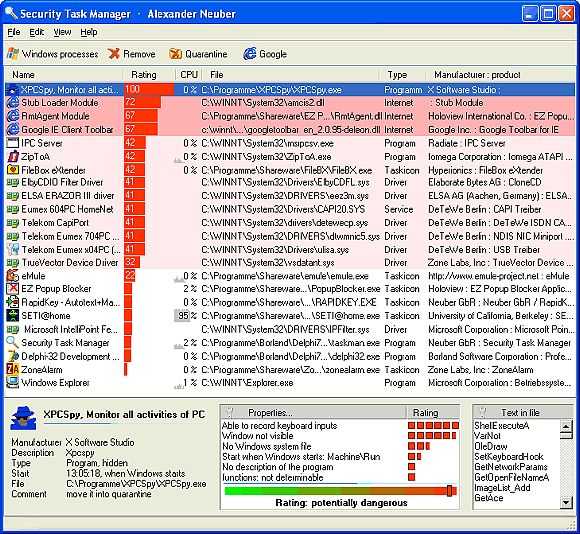Click the Google toolbar button
580x534 pixels.
point(265,54)
